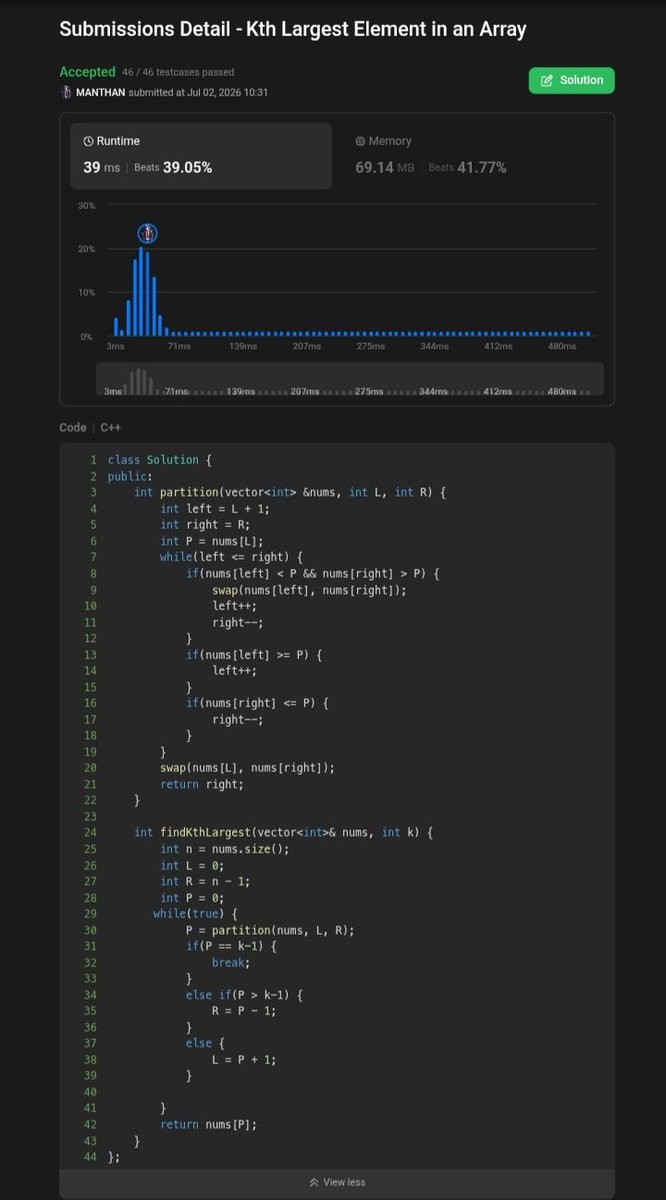Click the Beats 41.77% memory value
The height and width of the screenshot is (1200, 666).
pos(467,167)
